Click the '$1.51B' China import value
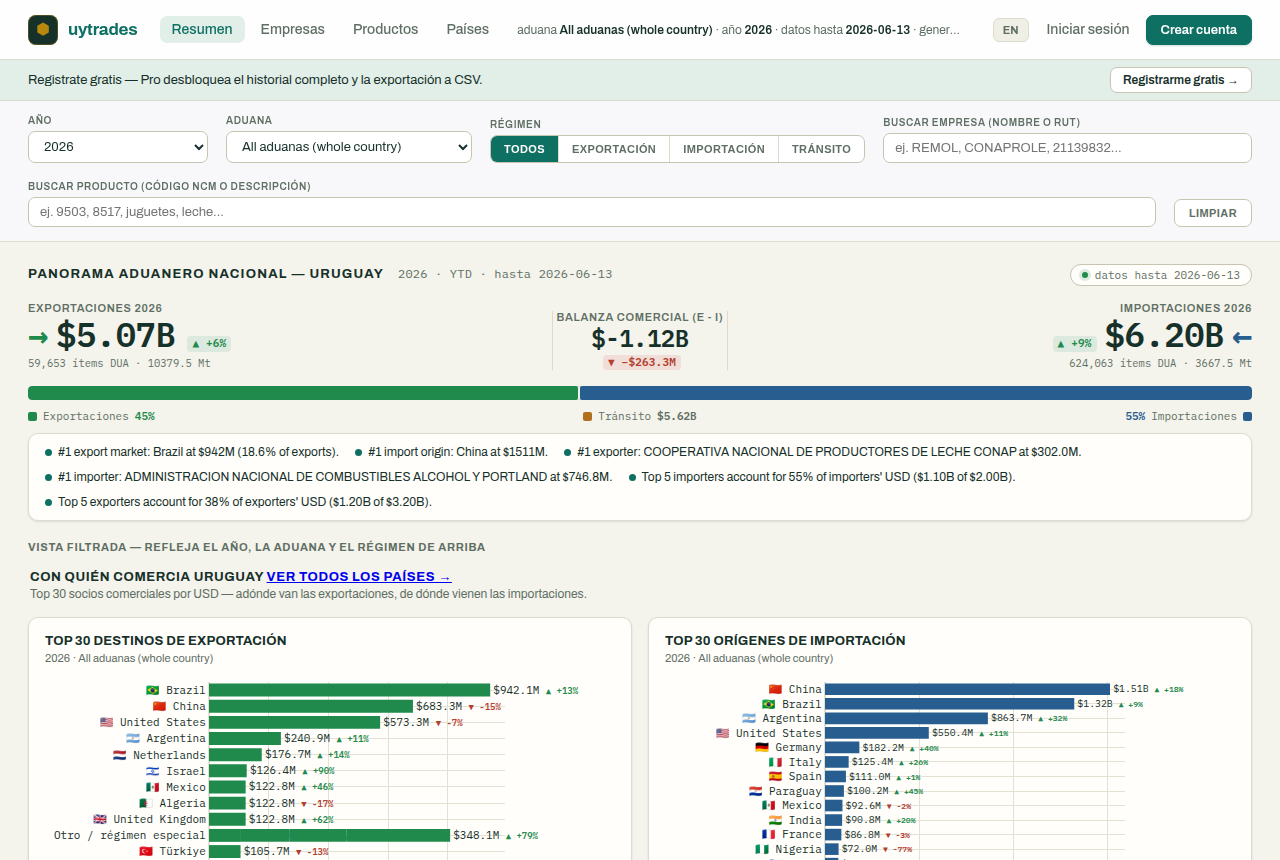The height and width of the screenshot is (860, 1280). [1131, 689]
